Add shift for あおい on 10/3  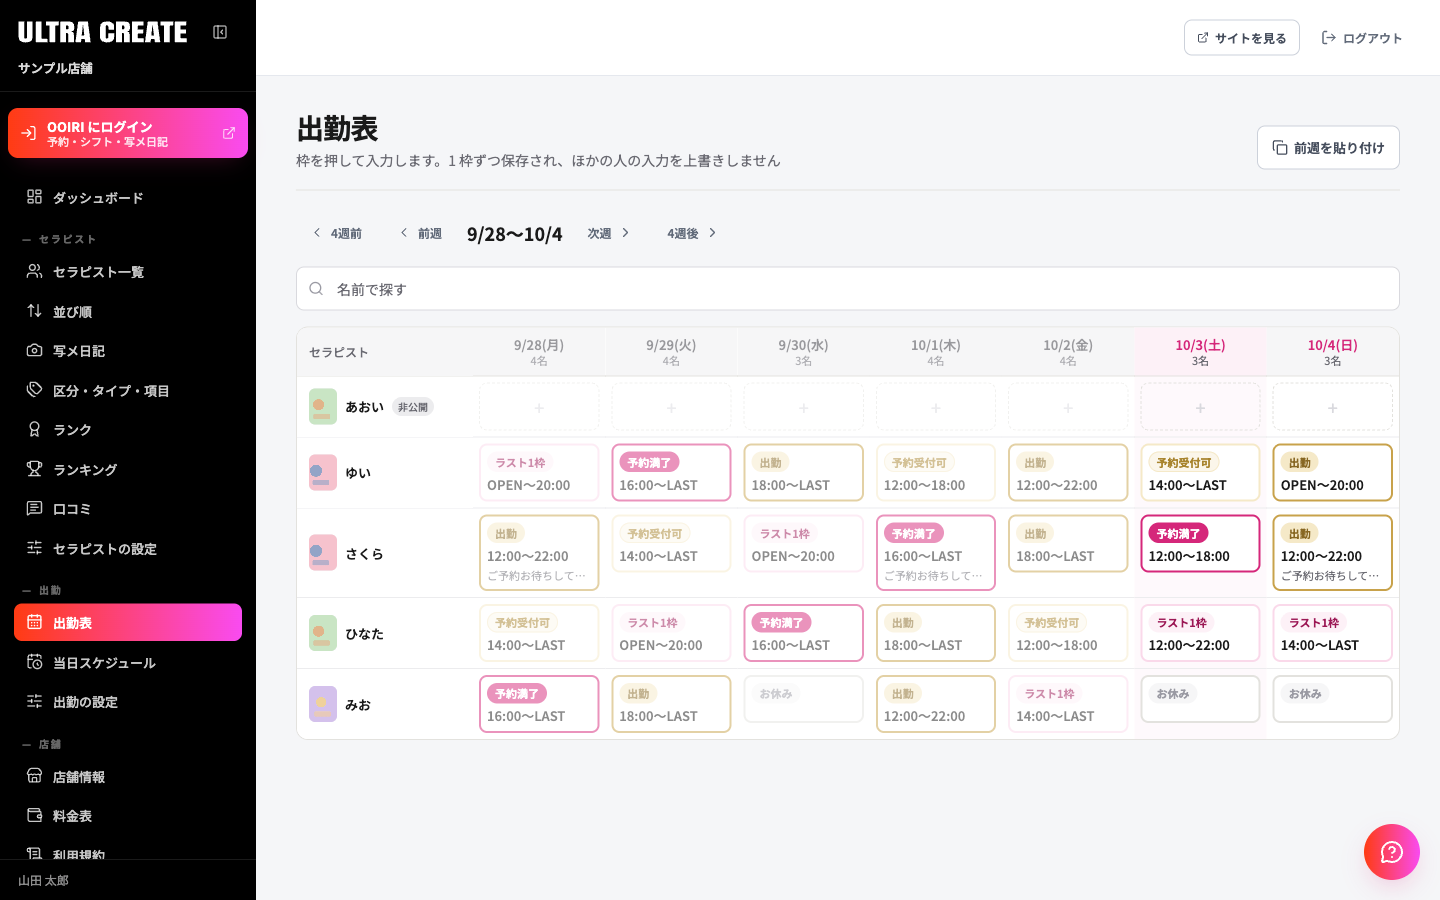[1200, 408]
